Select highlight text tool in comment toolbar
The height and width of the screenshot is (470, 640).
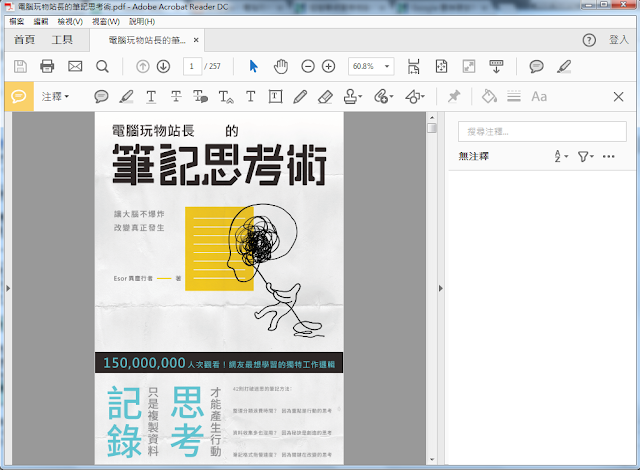click(x=126, y=97)
